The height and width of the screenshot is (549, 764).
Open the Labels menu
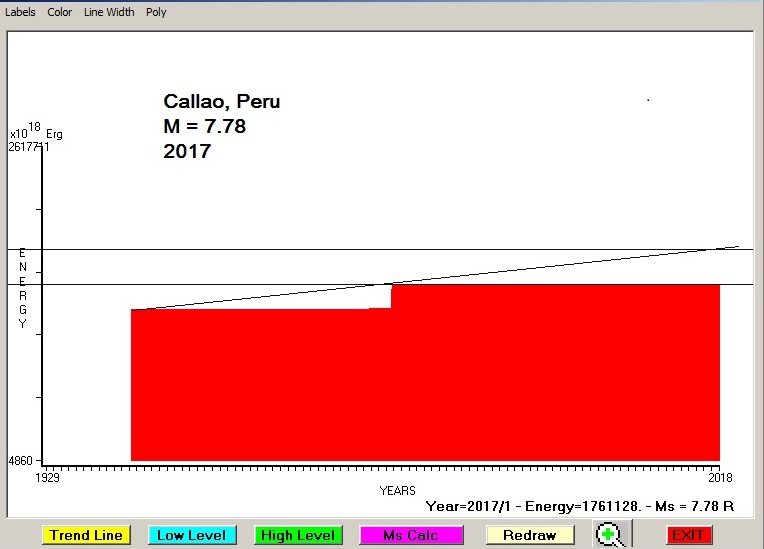click(20, 12)
